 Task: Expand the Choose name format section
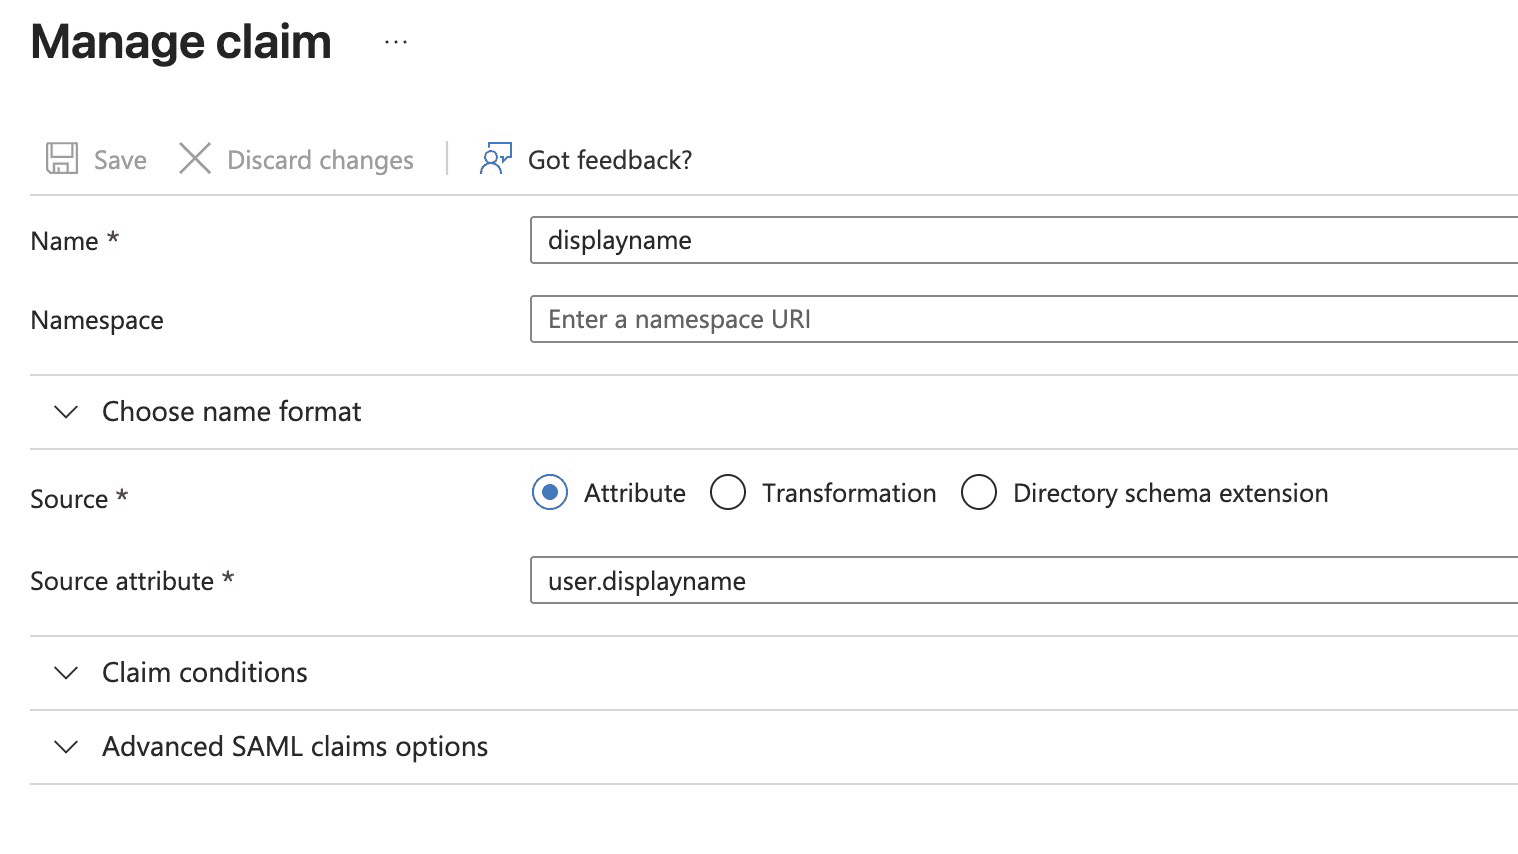click(231, 412)
